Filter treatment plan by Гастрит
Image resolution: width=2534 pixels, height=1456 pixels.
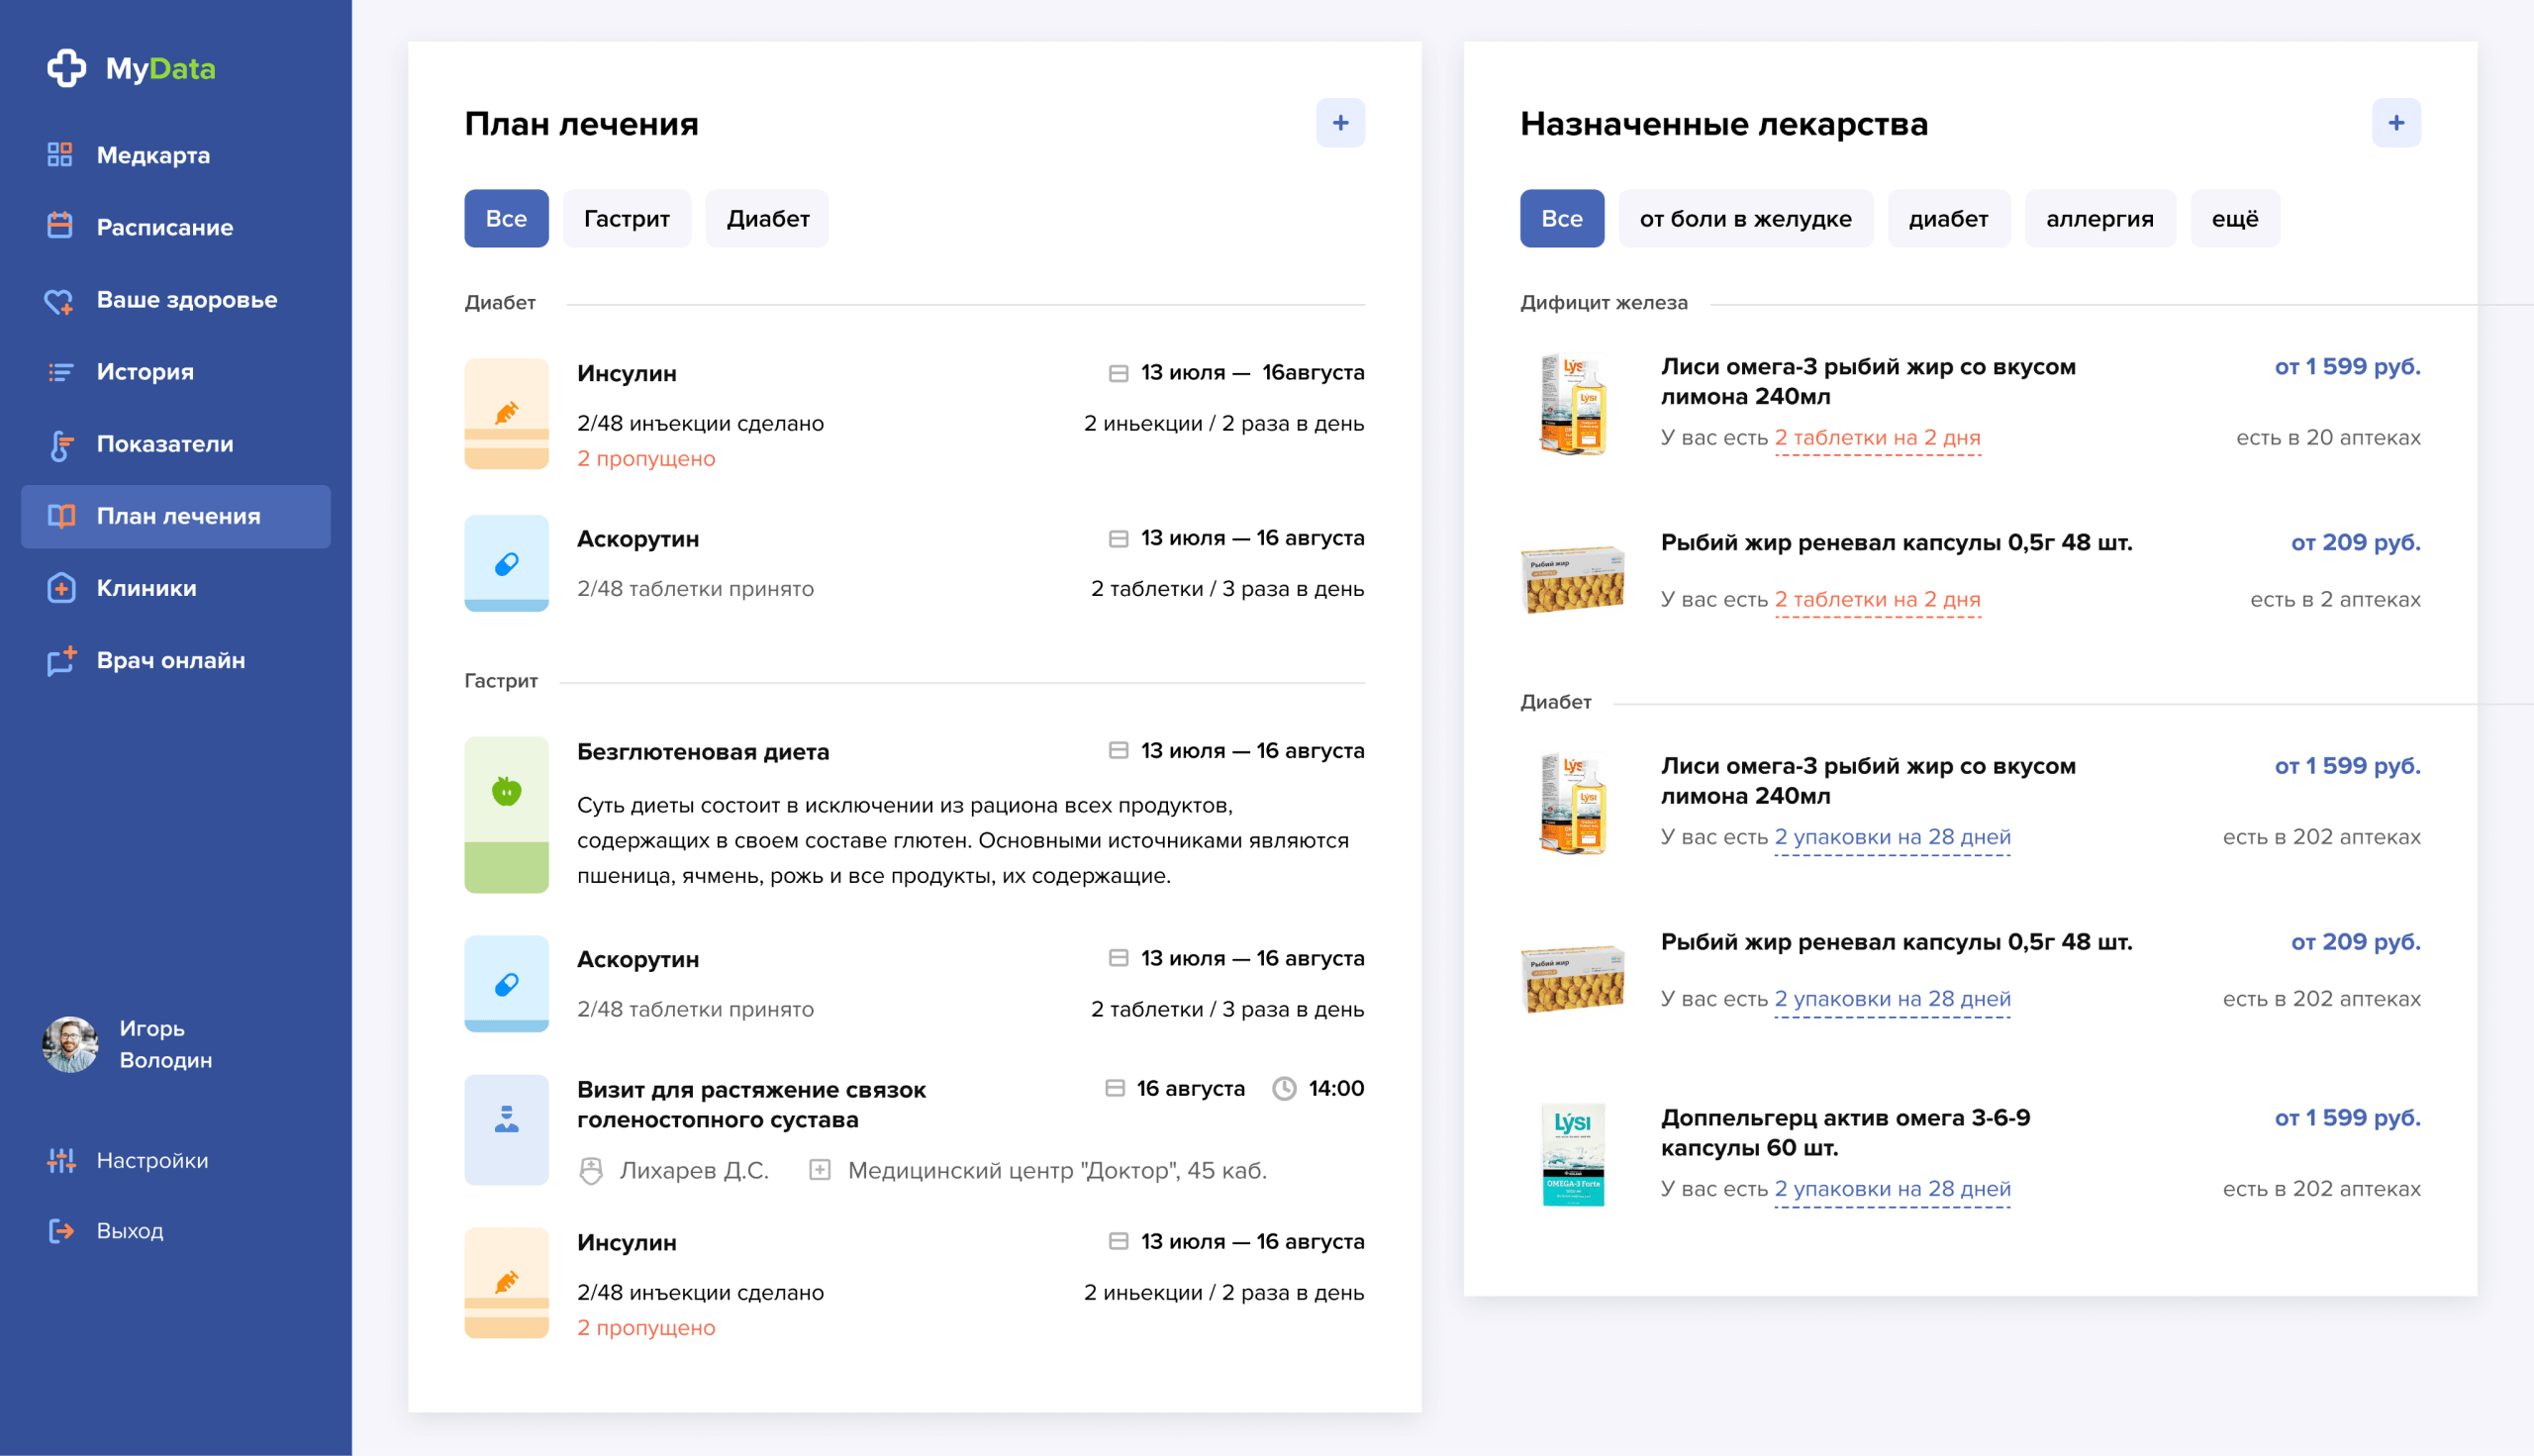pos(626,218)
